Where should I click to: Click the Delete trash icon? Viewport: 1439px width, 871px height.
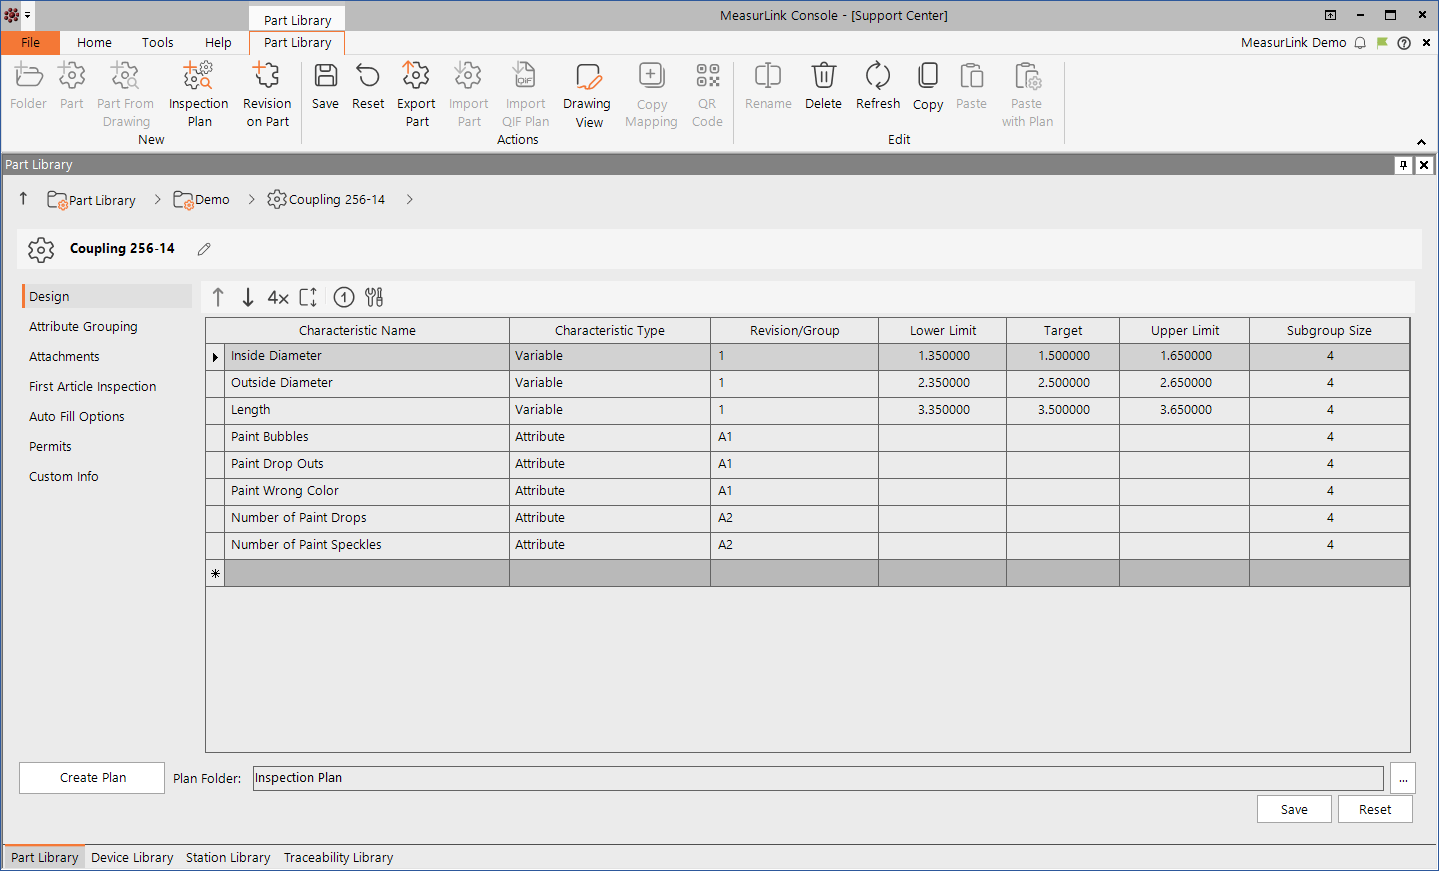[823, 76]
